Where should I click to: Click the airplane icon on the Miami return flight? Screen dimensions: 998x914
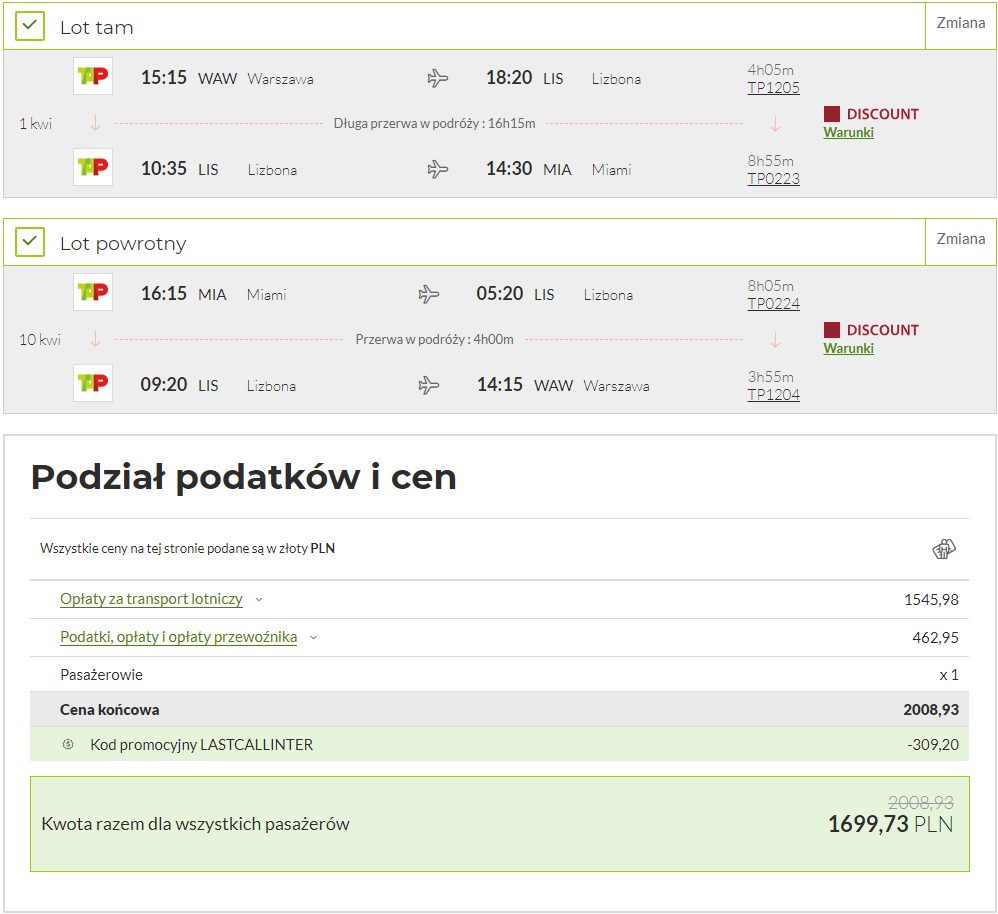pos(429,294)
